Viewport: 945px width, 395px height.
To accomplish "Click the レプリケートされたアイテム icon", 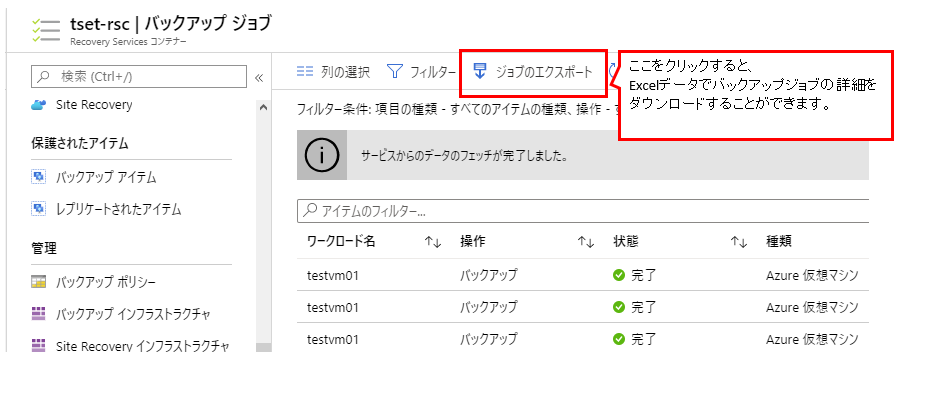I will tap(38, 209).
